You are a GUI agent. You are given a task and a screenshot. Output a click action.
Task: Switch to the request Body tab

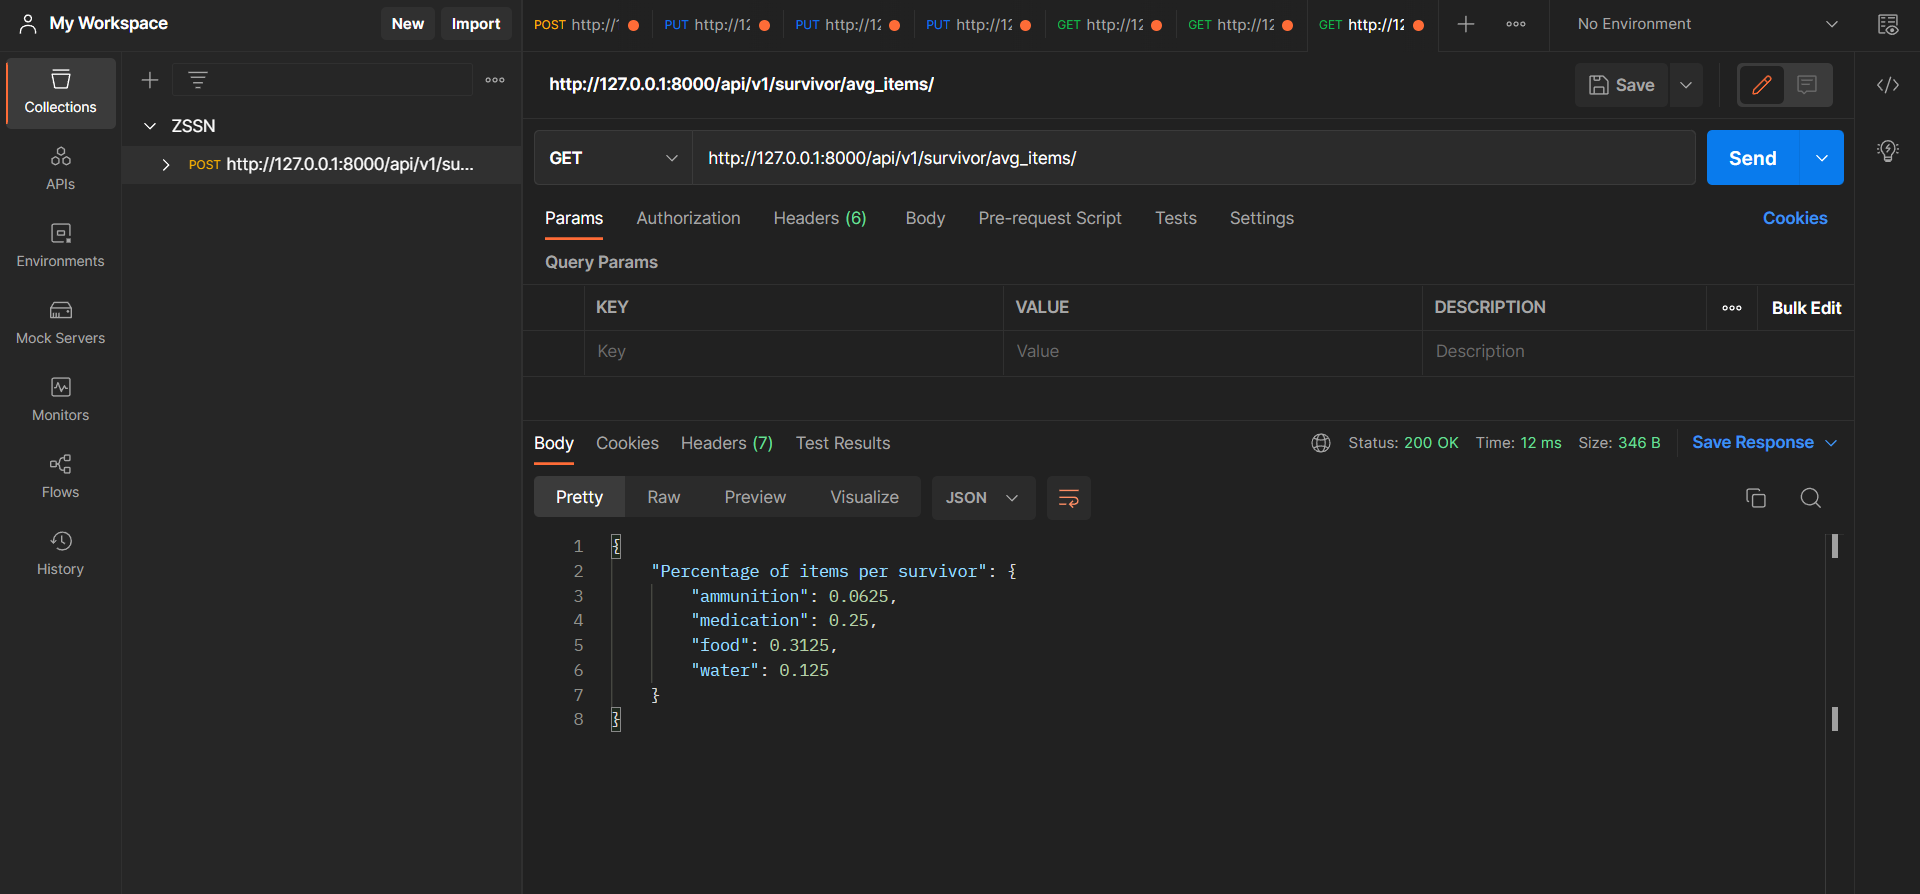[x=925, y=218]
